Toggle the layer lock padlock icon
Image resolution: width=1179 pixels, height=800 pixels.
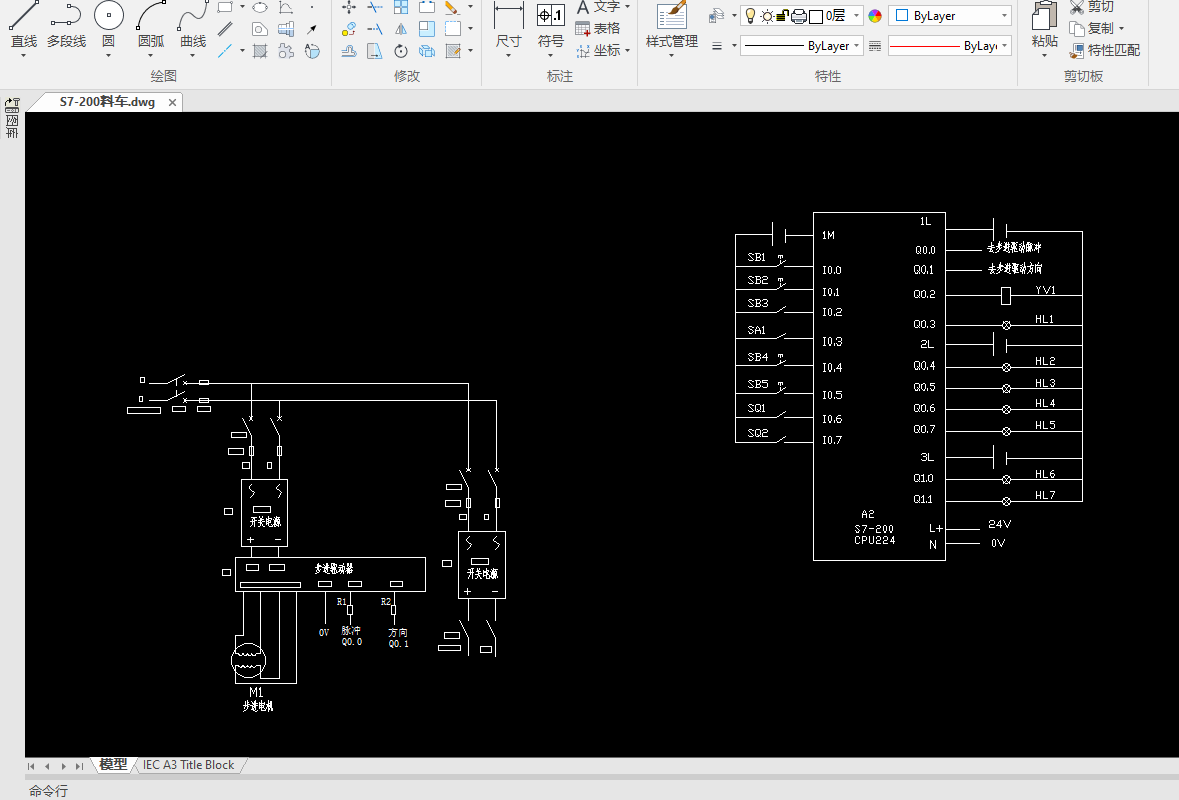(x=783, y=15)
